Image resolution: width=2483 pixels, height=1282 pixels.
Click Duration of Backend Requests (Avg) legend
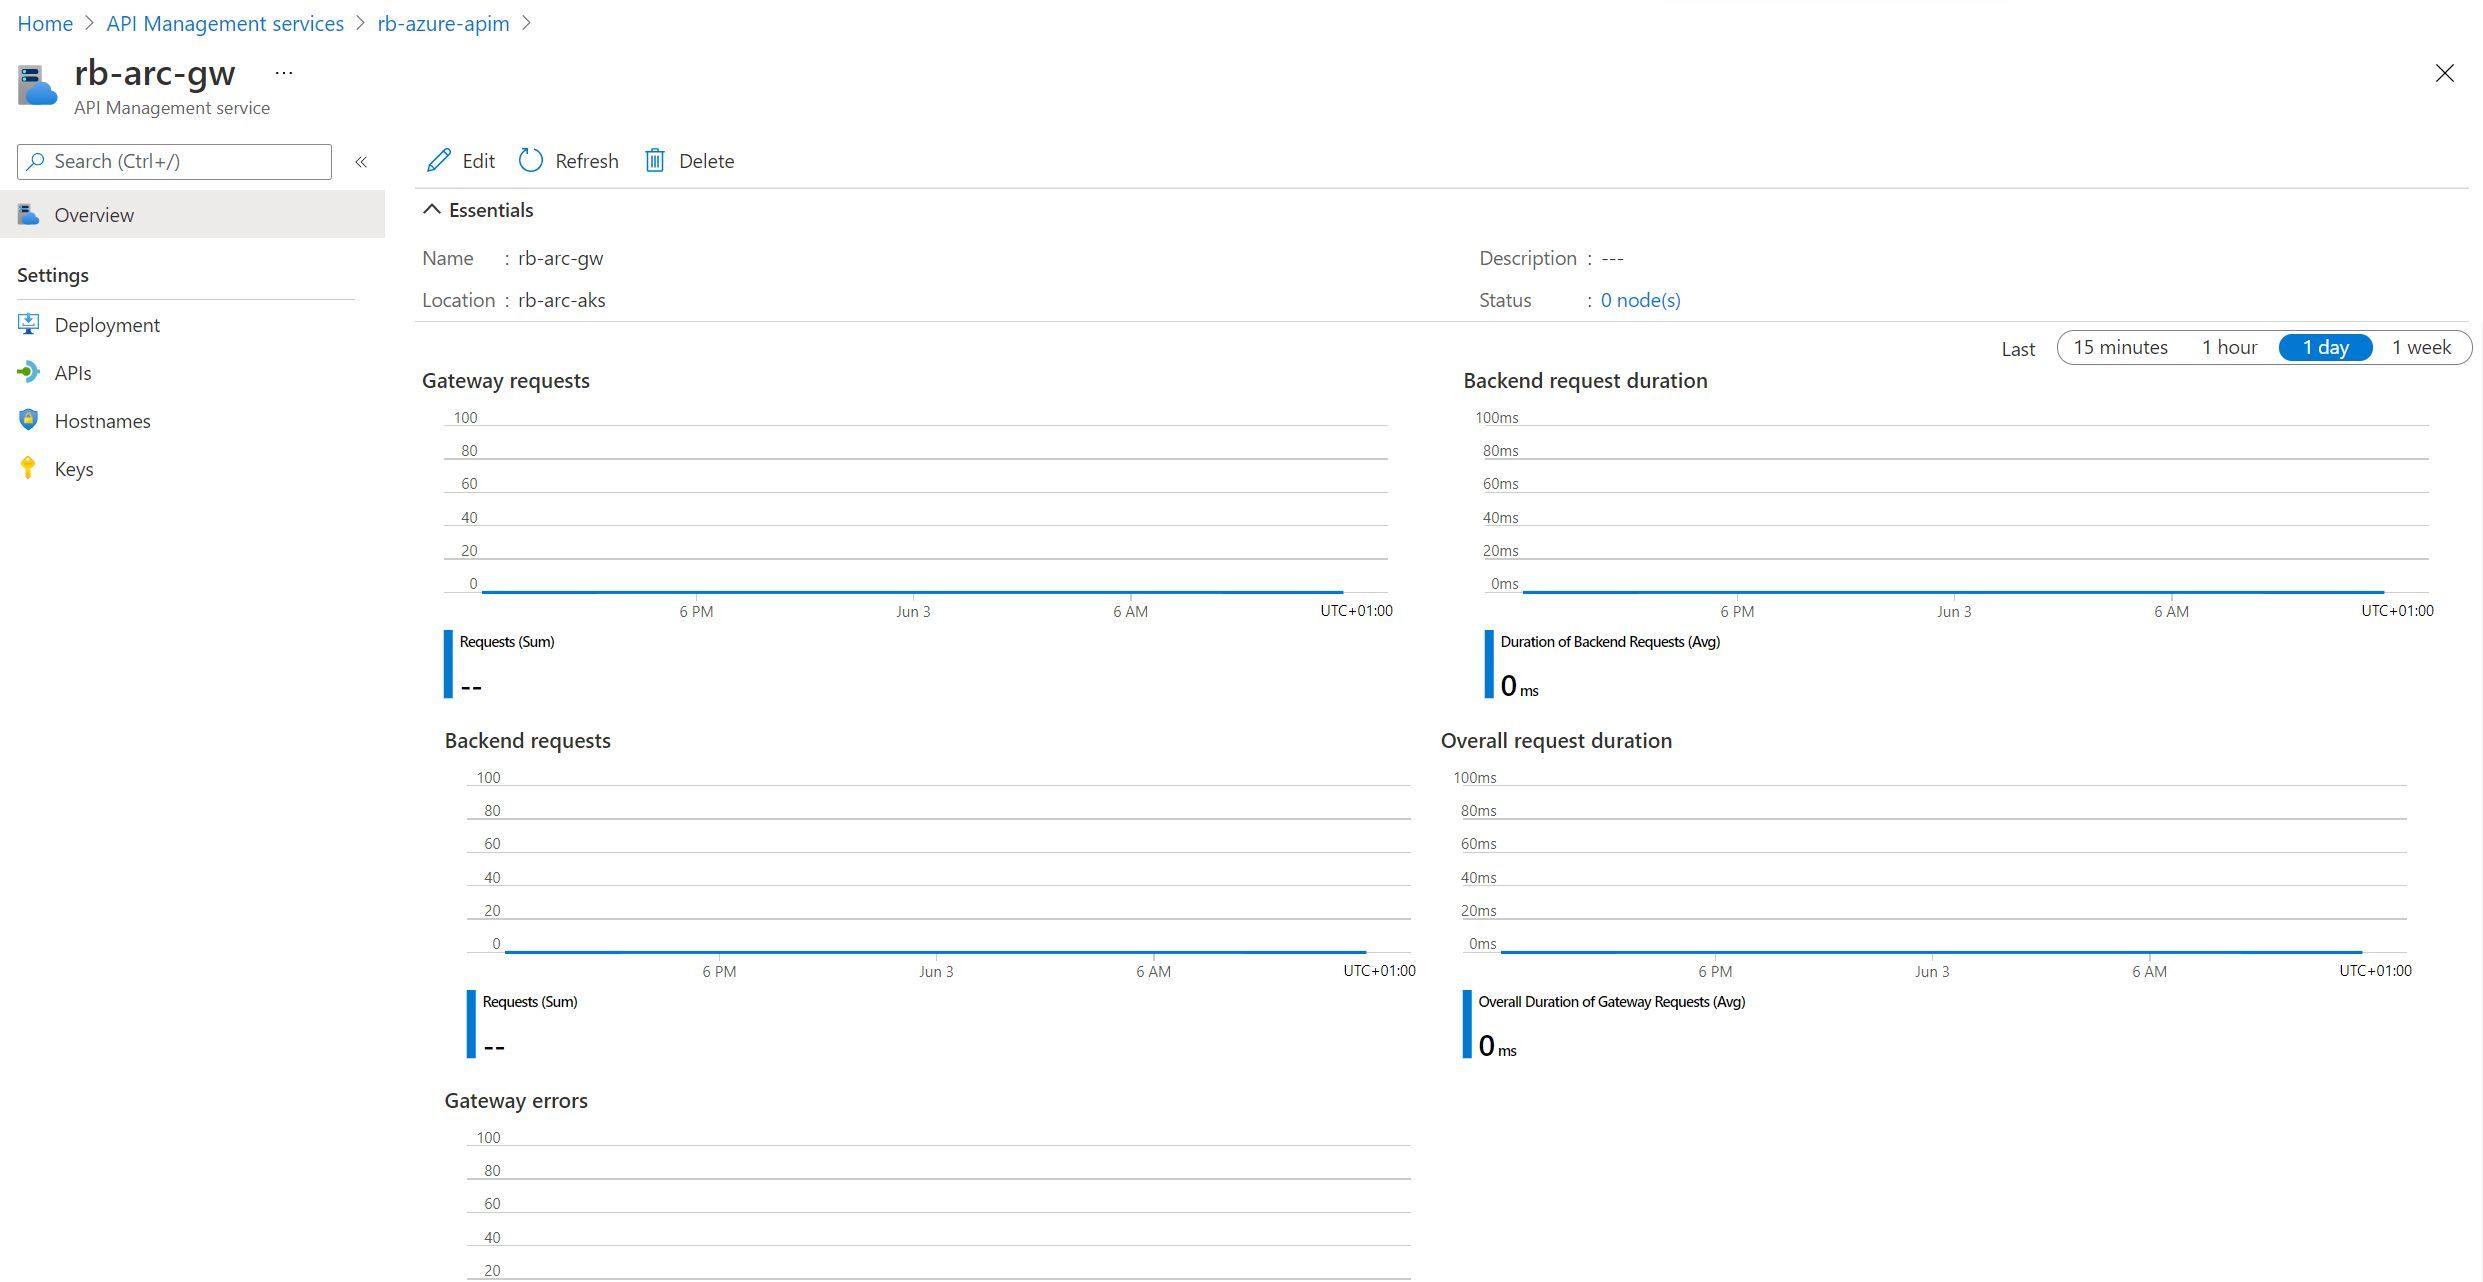pyautogui.click(x=1610, y=641)
